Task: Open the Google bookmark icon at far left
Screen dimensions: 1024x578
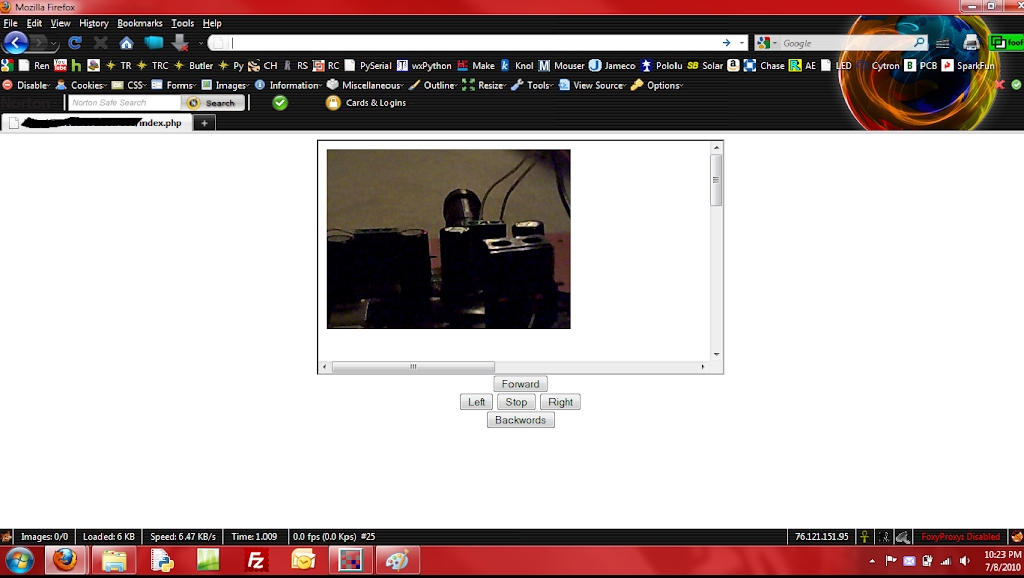Action: tap(7, 65)
